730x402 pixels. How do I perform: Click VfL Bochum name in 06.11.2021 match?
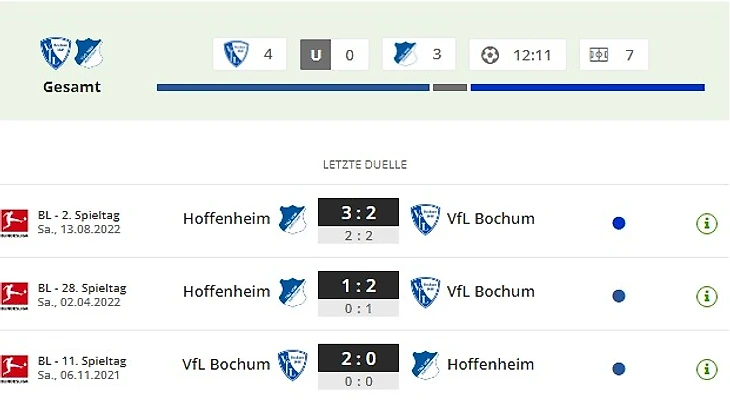pyautogui.click(x=226, y=364)
